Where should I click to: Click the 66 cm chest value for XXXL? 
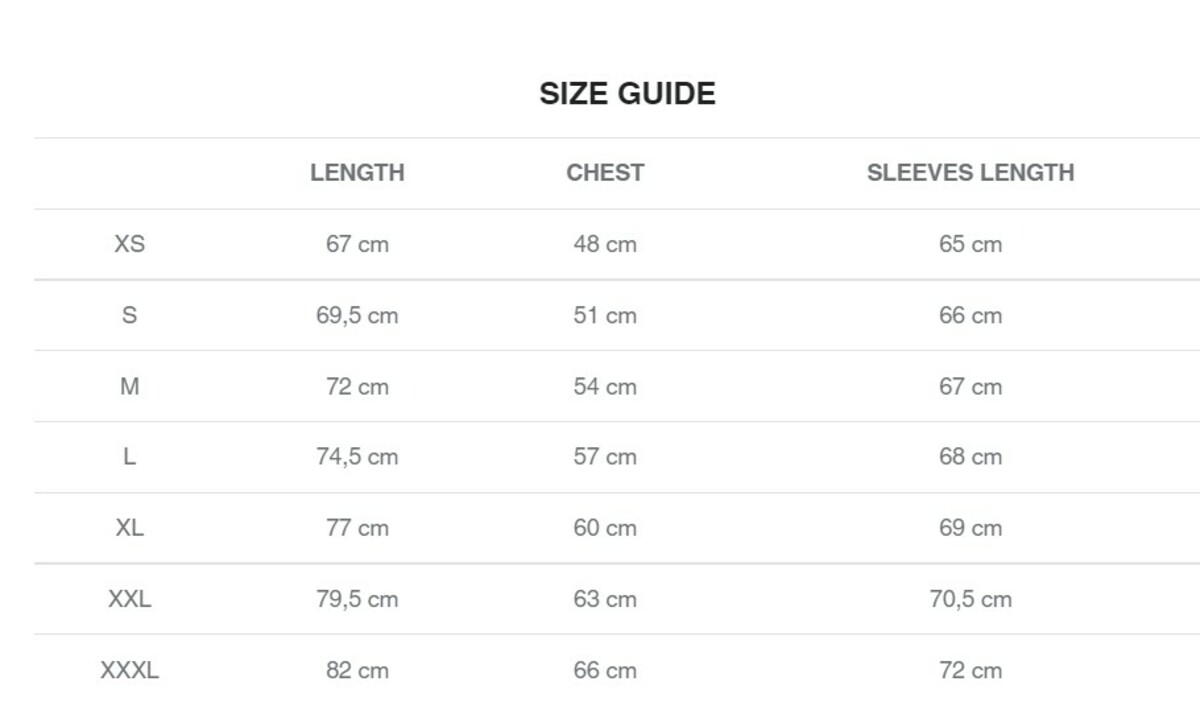(605, 670)
